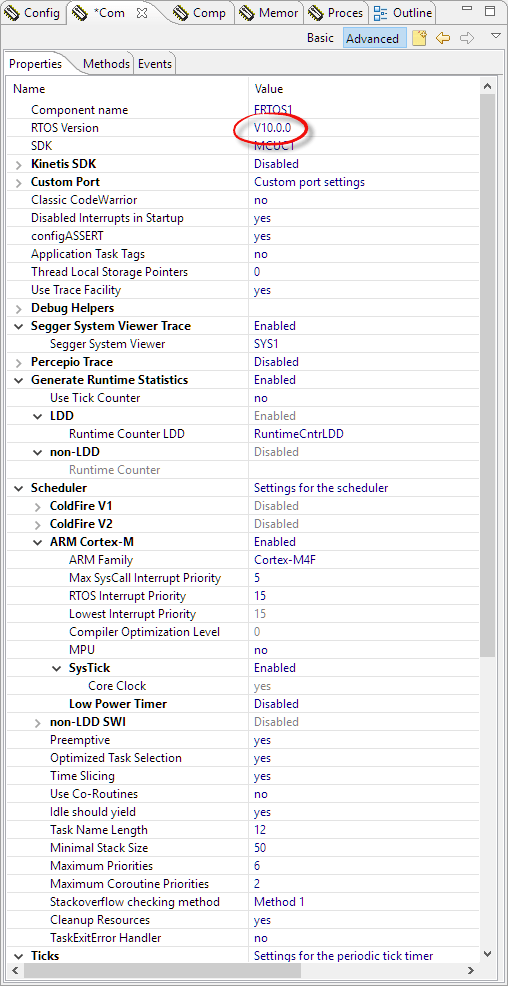Collapse the LDD group
Screen dimensions: 508x986
37,416
